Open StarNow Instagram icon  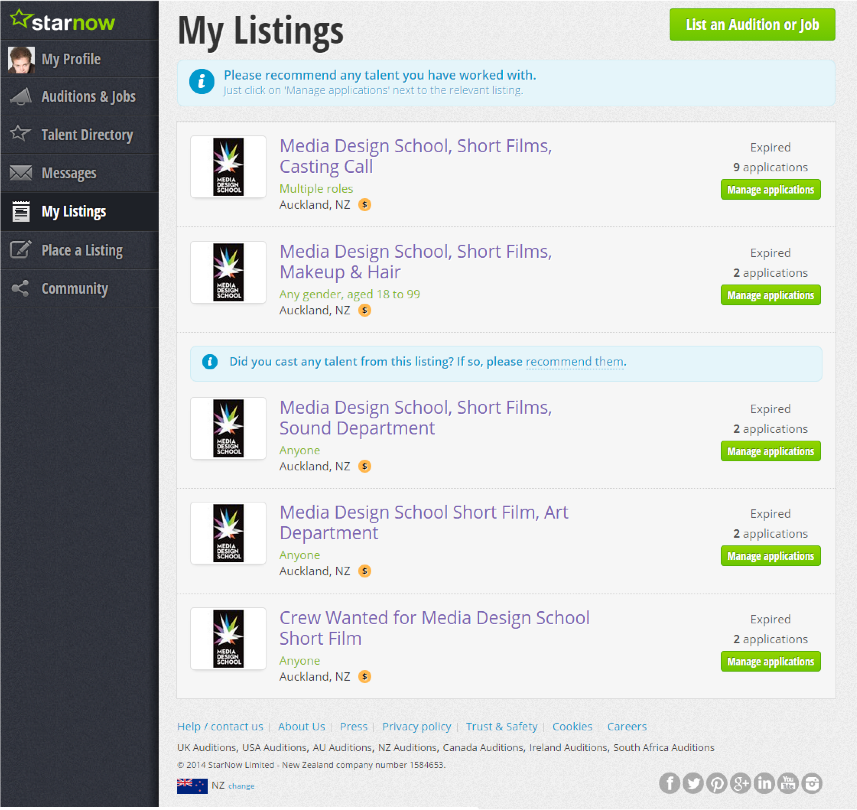812,783
